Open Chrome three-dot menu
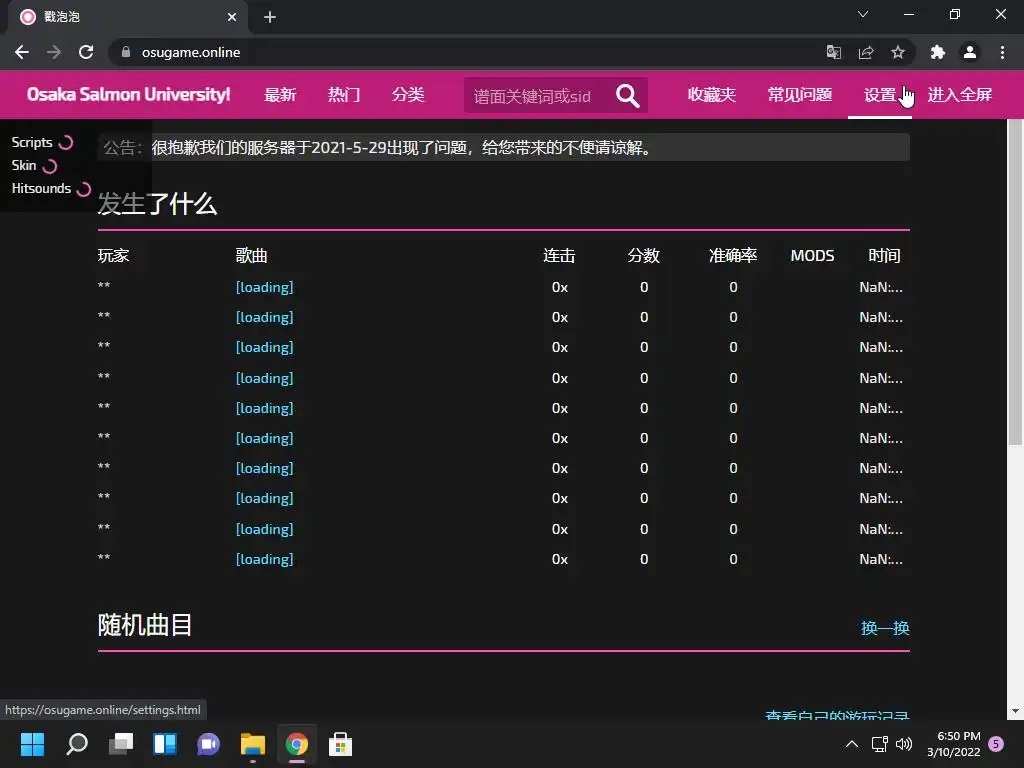Image resolution: width=1024 pixels, height=768 pixels. pos(1002,52)
